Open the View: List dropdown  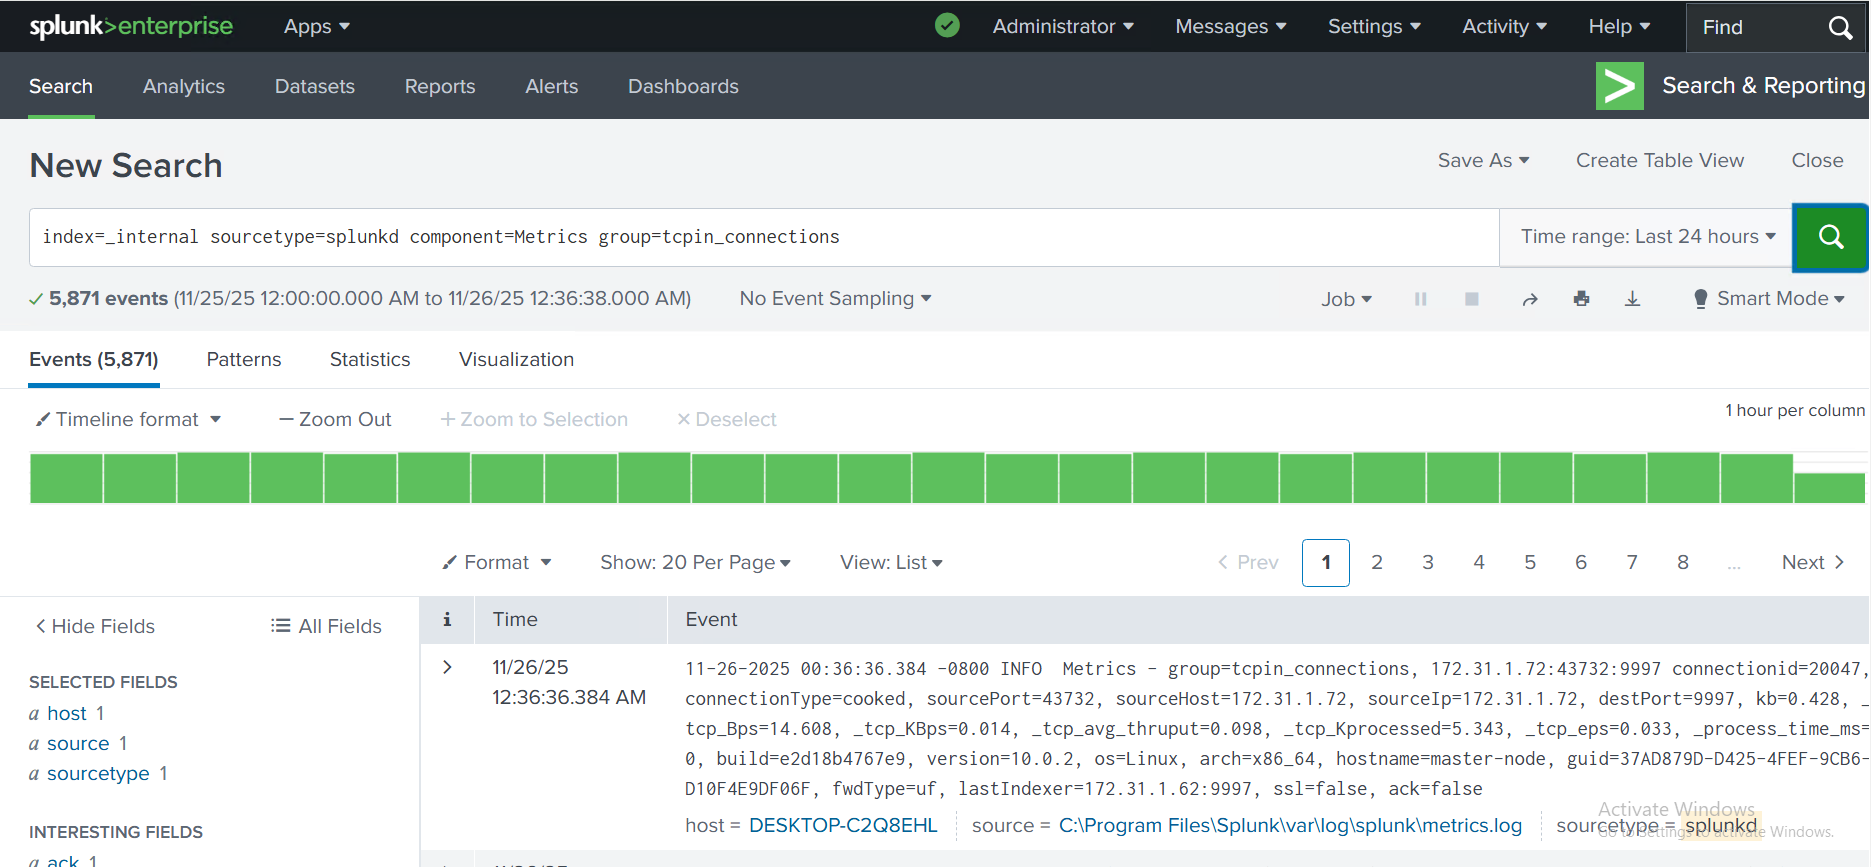(891, 563)
